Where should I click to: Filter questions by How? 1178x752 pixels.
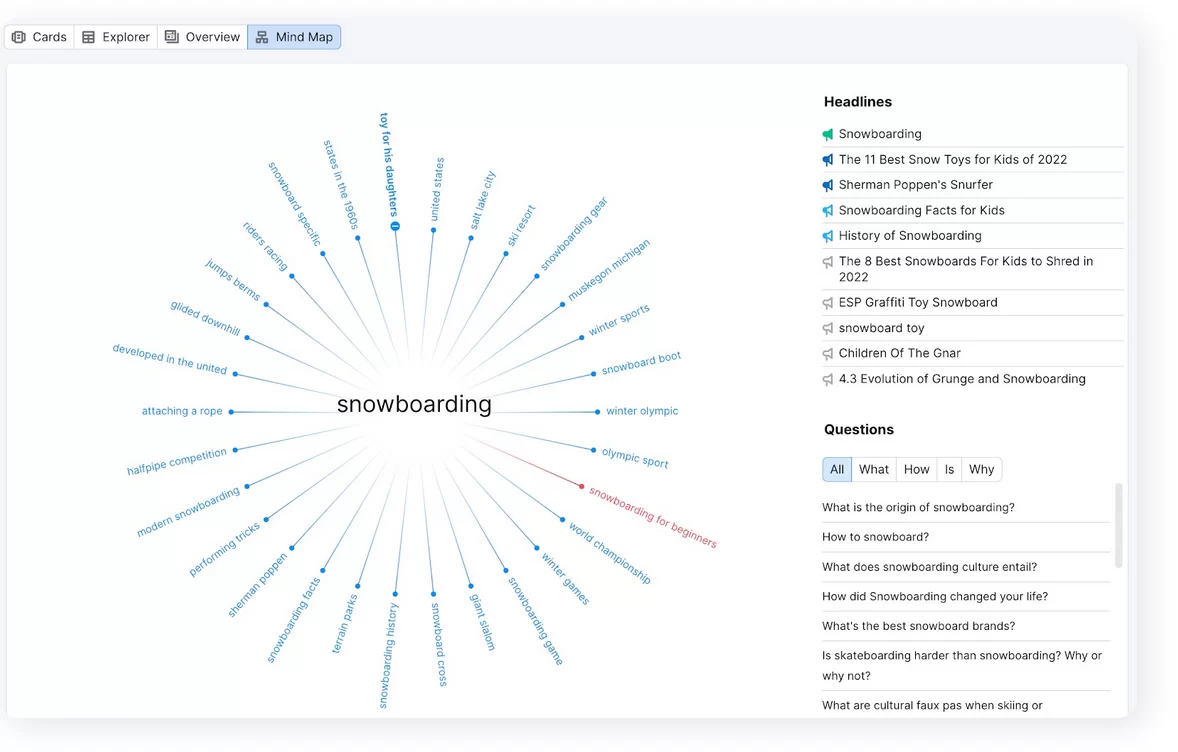coord(917,470)
